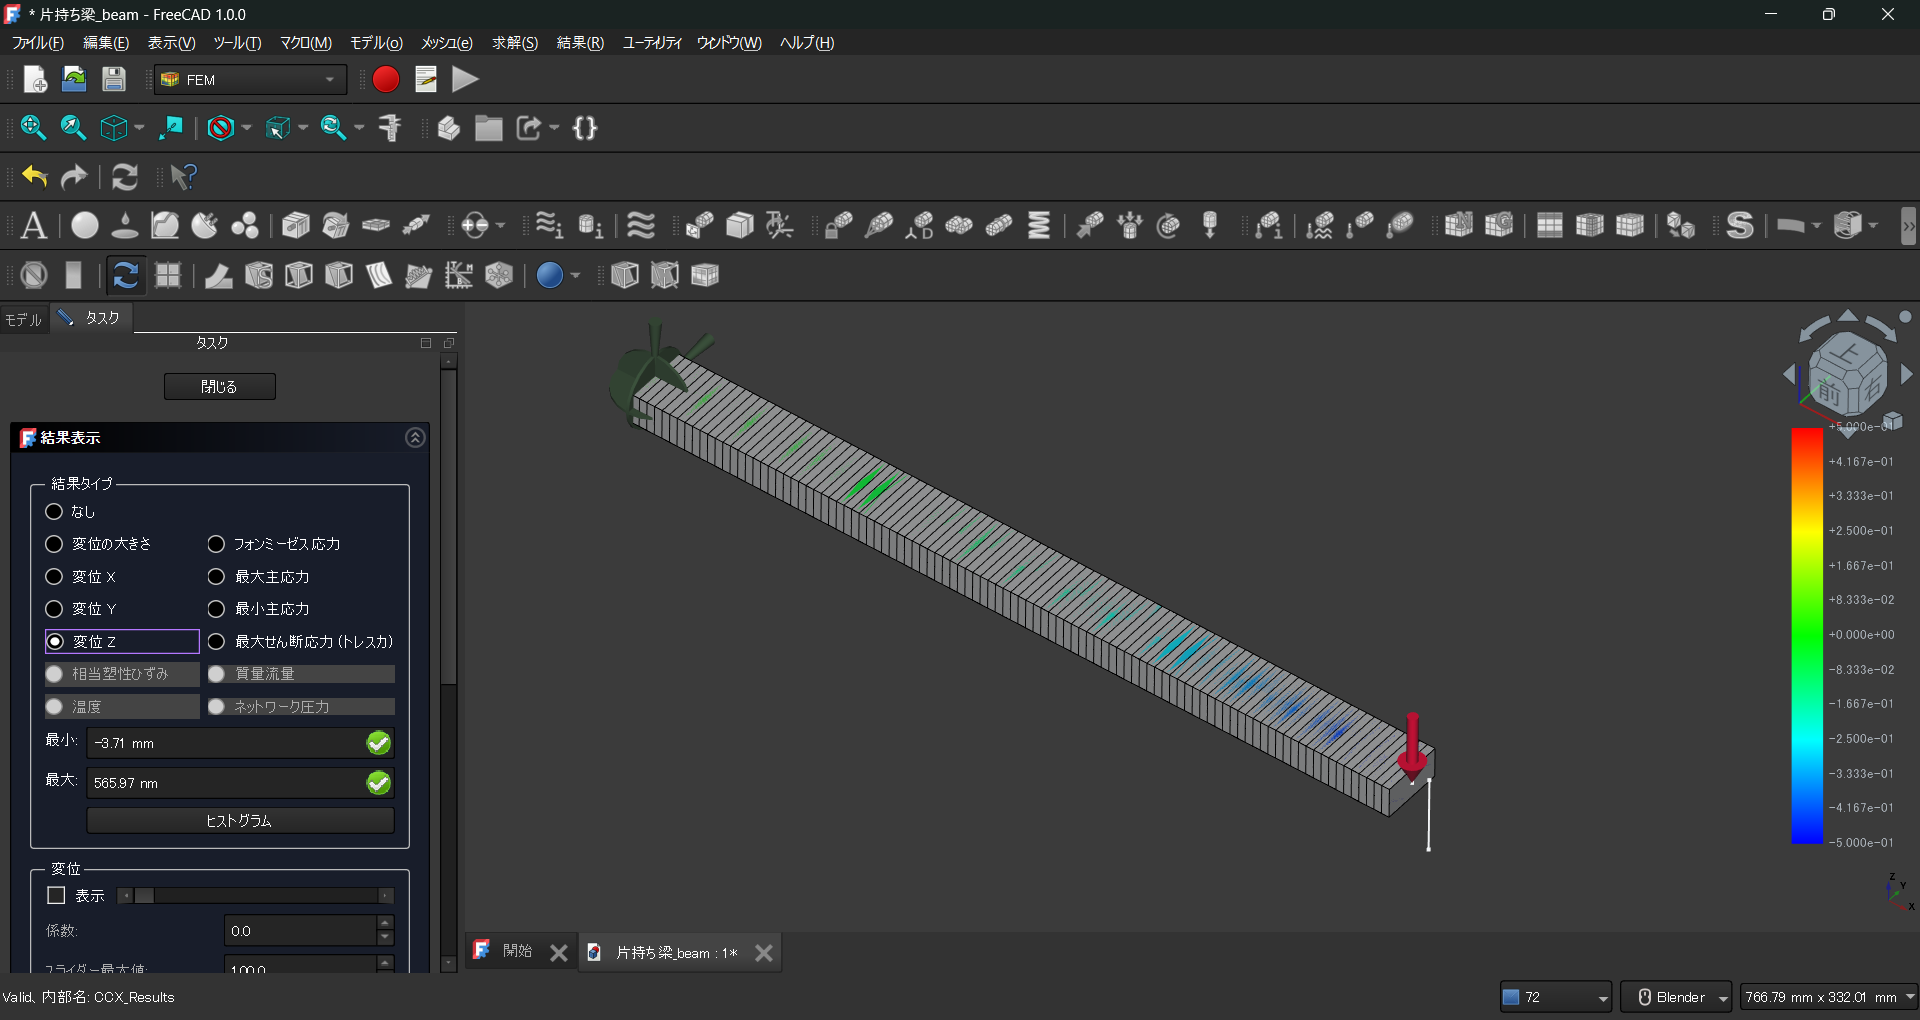Select the 変位 Y radio button

coord(55,609)
